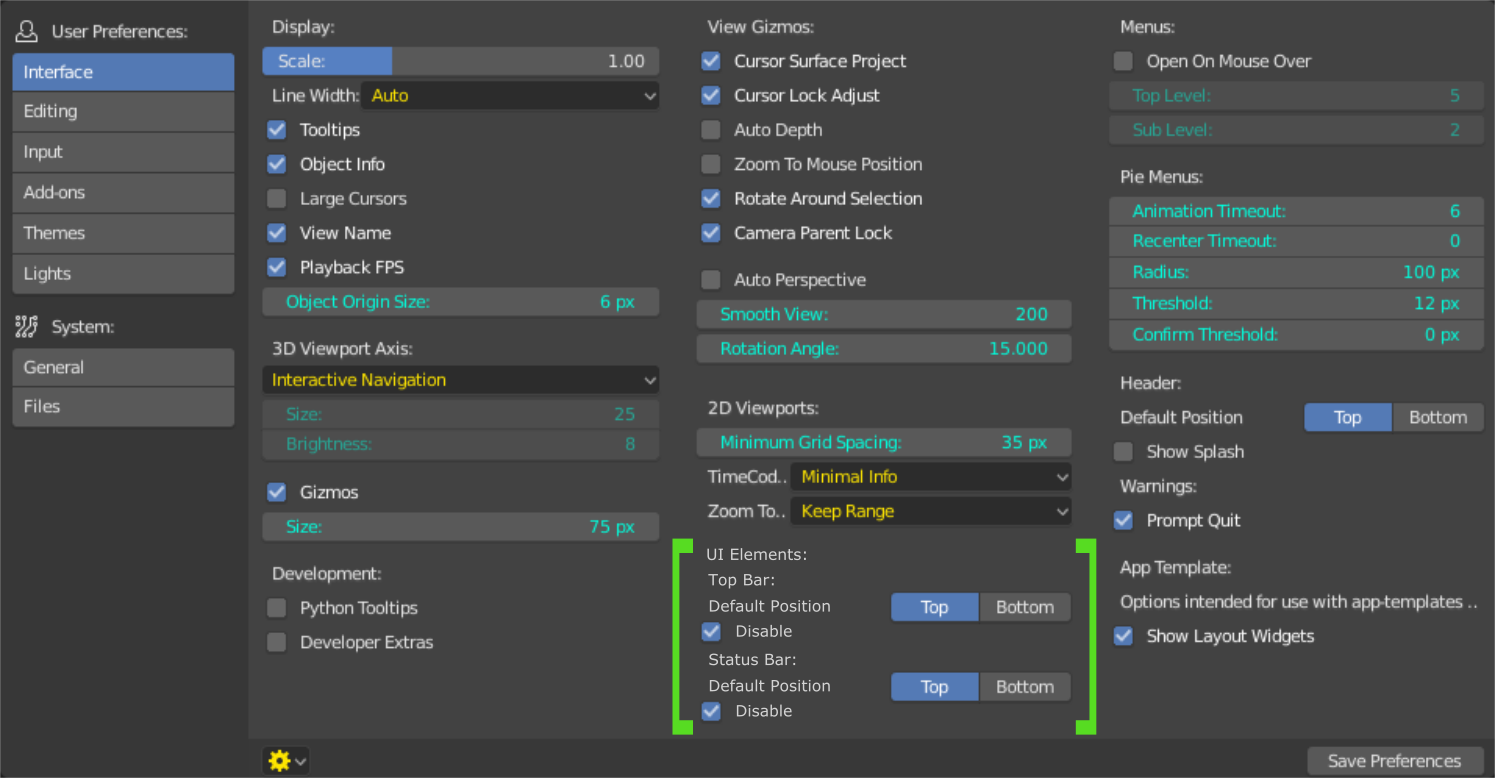Open the System General tab
Image resolution: width=1495 pixels, height=778 pixels.
tap(123, 367)
